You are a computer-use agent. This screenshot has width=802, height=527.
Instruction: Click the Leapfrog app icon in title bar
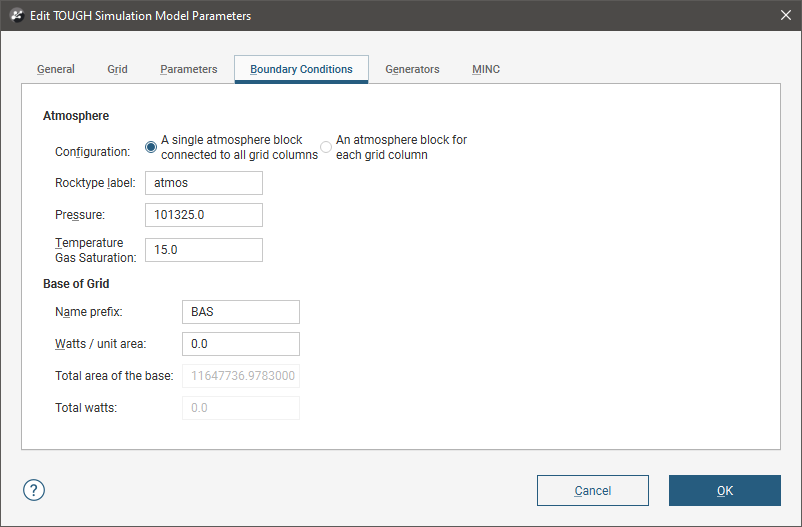(x=16, y=16)
